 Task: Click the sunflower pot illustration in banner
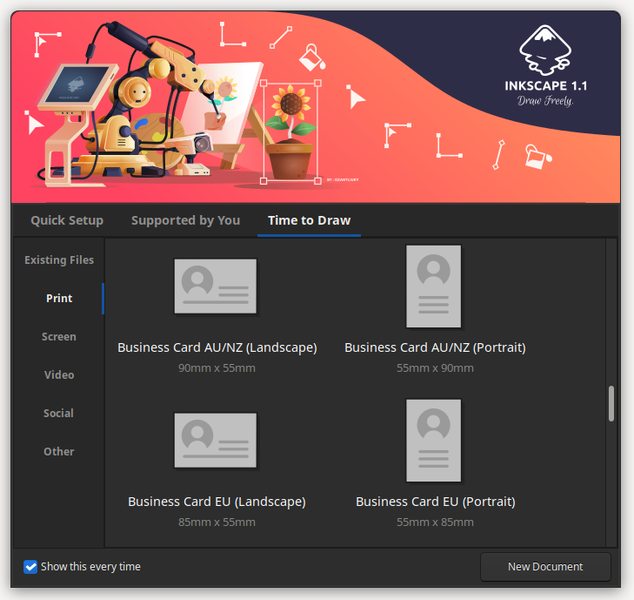[x=292, y=132]
